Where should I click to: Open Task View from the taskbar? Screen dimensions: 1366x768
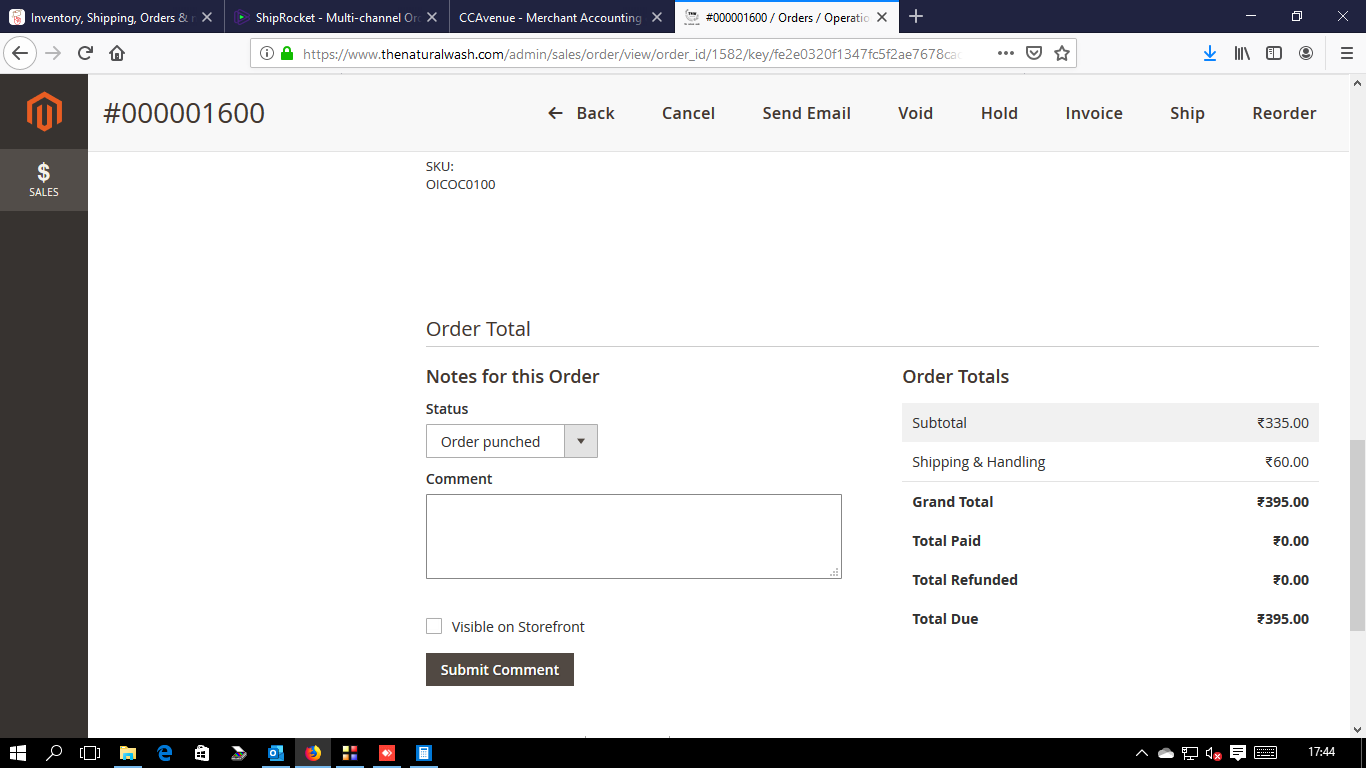tap(90, 753)
